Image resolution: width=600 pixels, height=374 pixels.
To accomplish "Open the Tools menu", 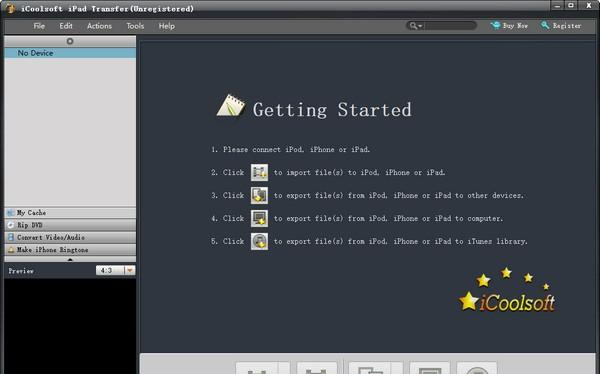I will click(x=135, y=26).
